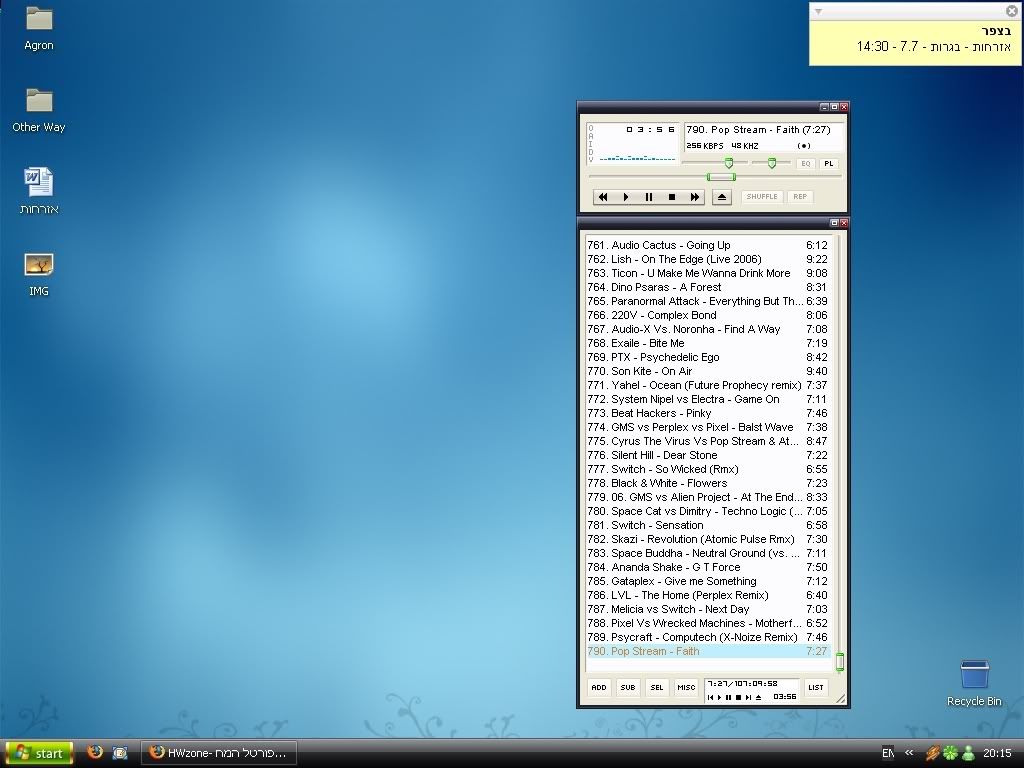Click the green Messenger buddy tray icon
The width and height of the screenshot is (1024, 768).
pos(968,753)
